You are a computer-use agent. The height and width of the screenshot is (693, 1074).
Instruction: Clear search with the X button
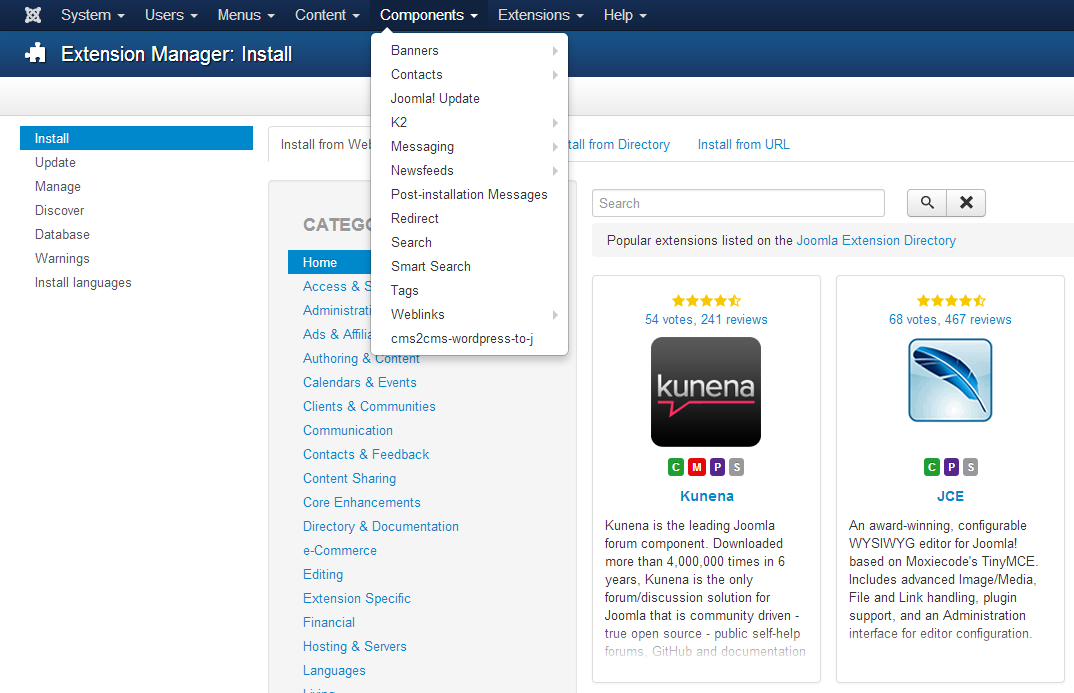click(966, 203)
